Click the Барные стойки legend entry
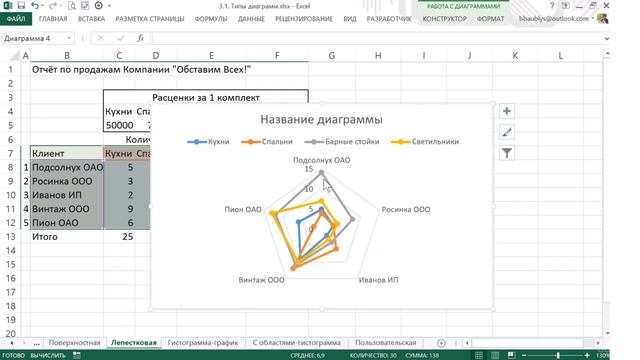The image size is (640, 360). click(x=342, y=142)
